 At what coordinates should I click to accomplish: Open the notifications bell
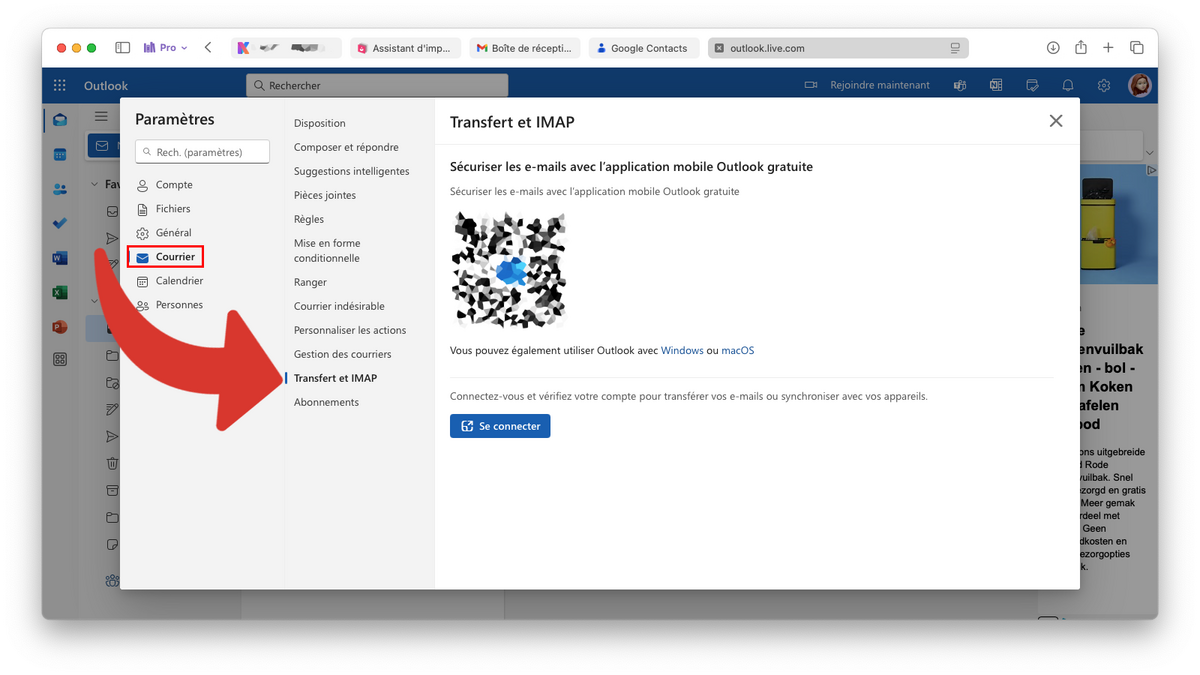point(1068,86)
